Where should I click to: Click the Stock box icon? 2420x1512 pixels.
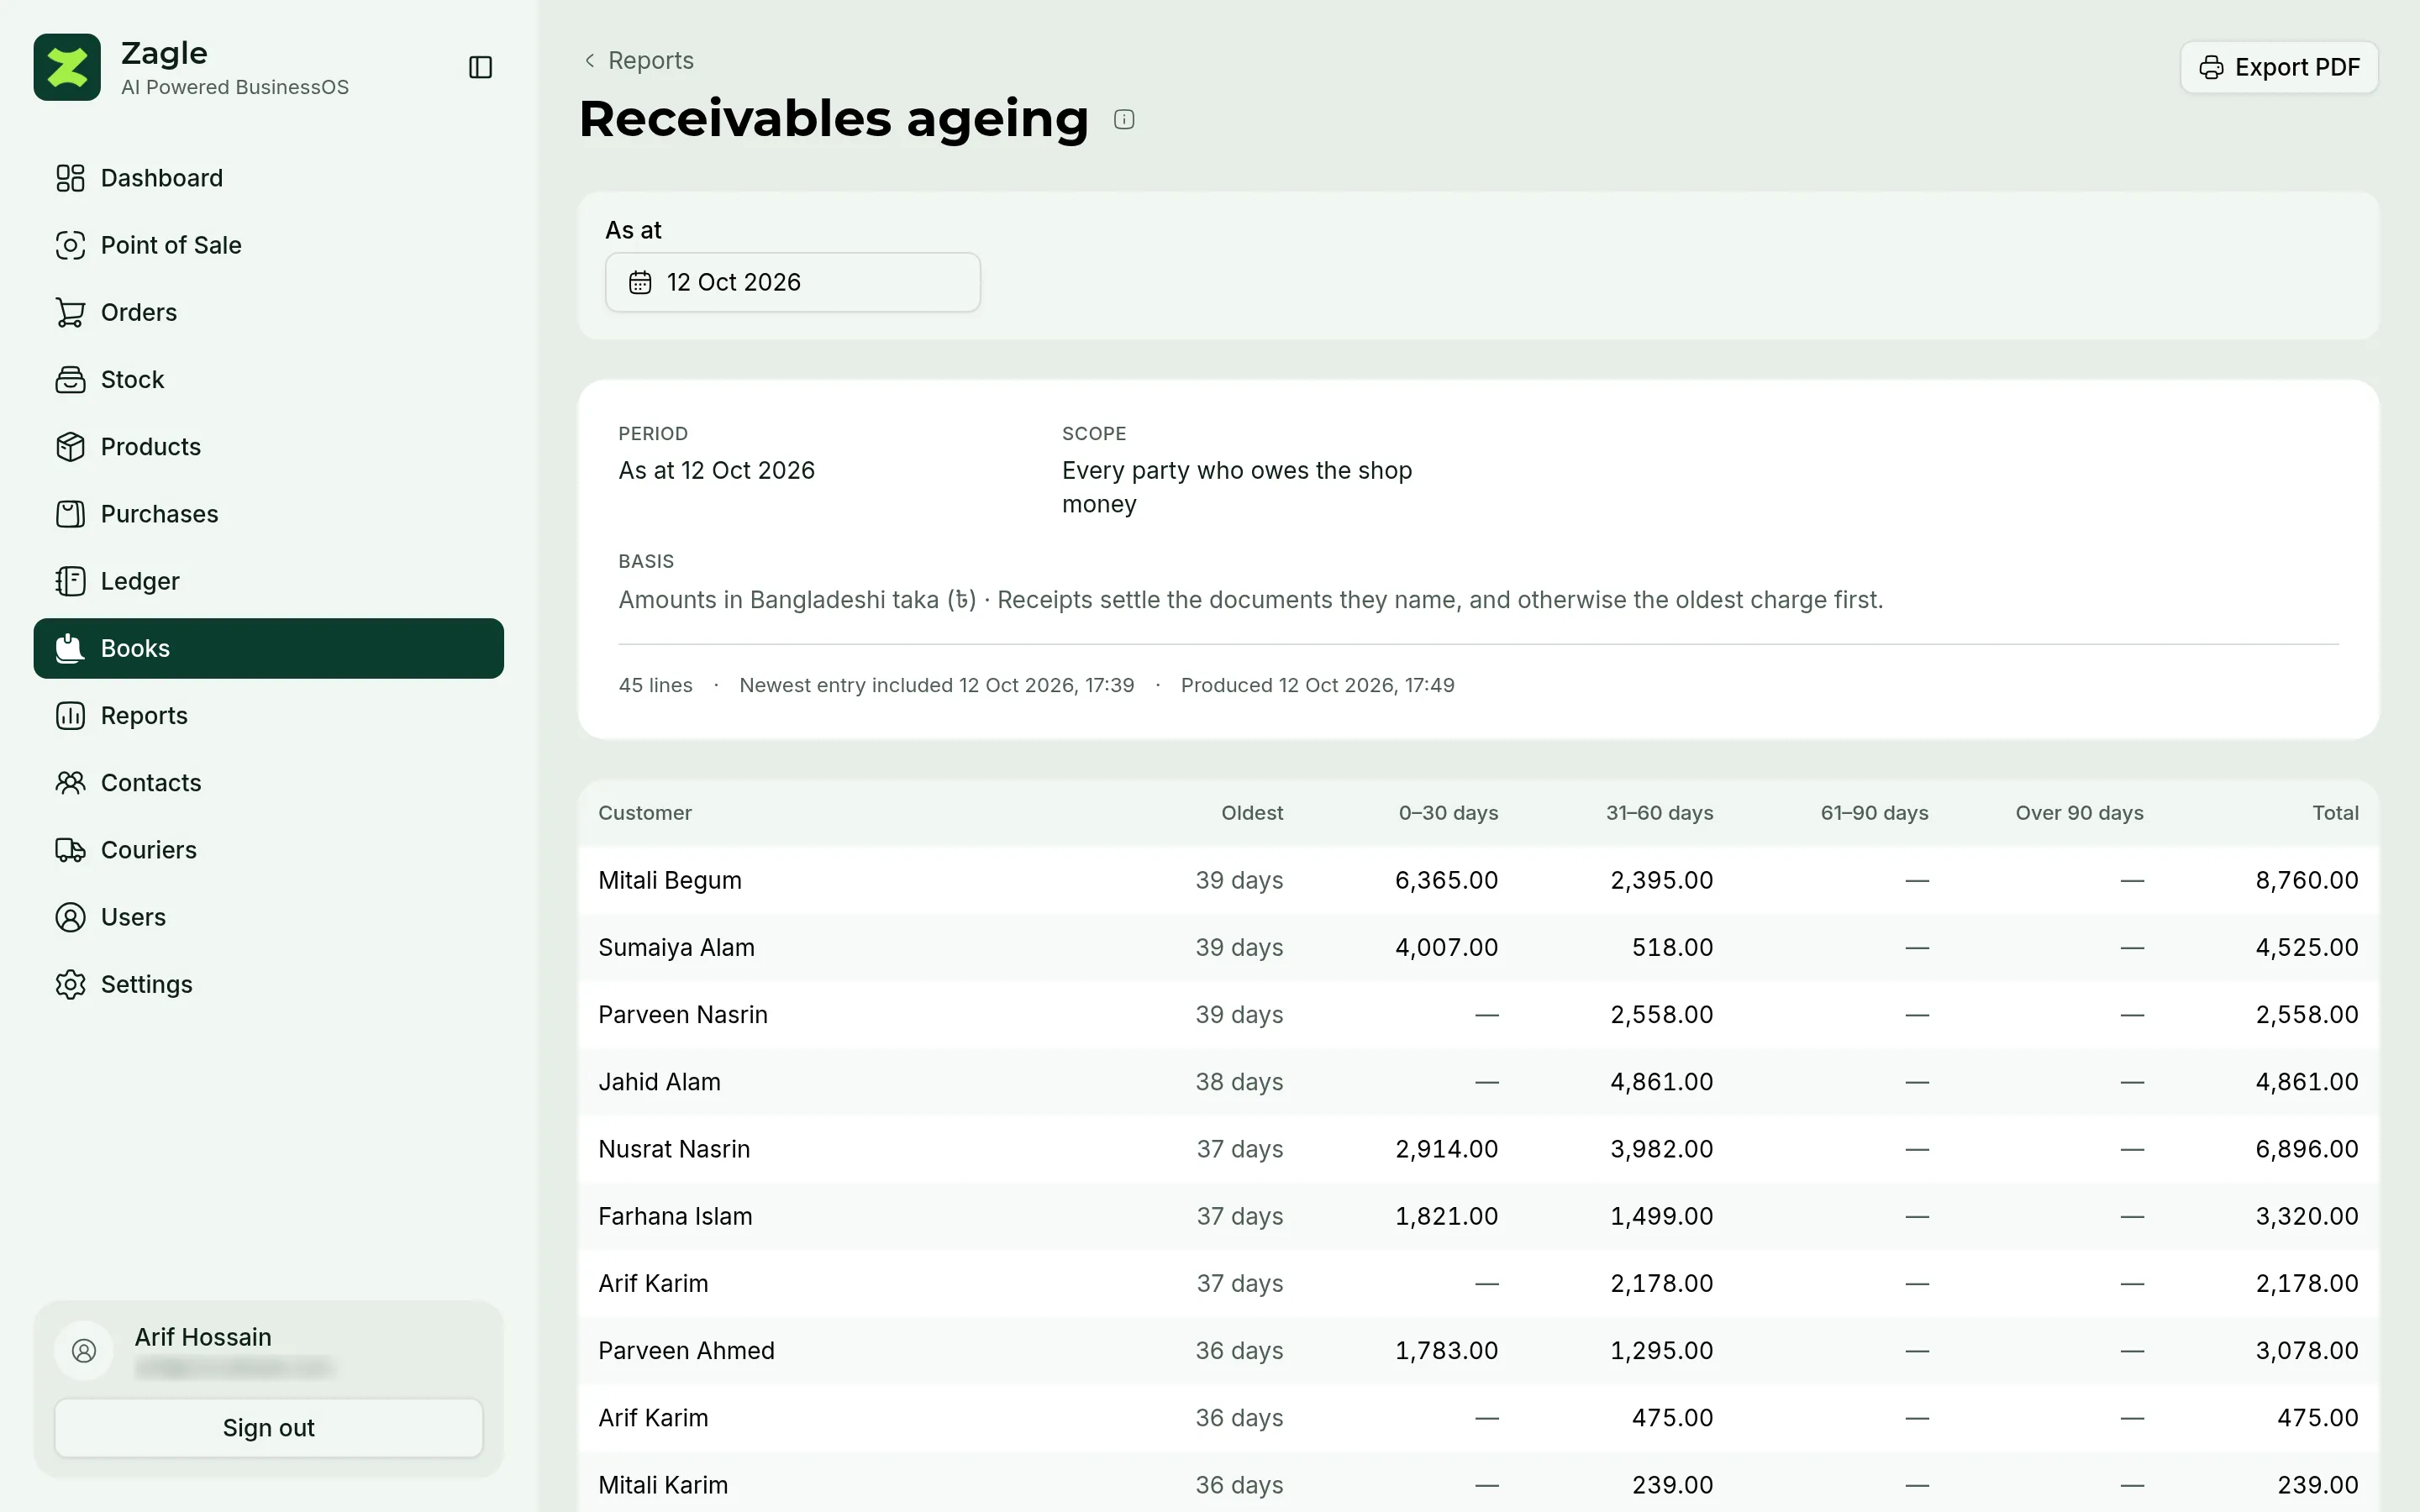tap(70, 379)
